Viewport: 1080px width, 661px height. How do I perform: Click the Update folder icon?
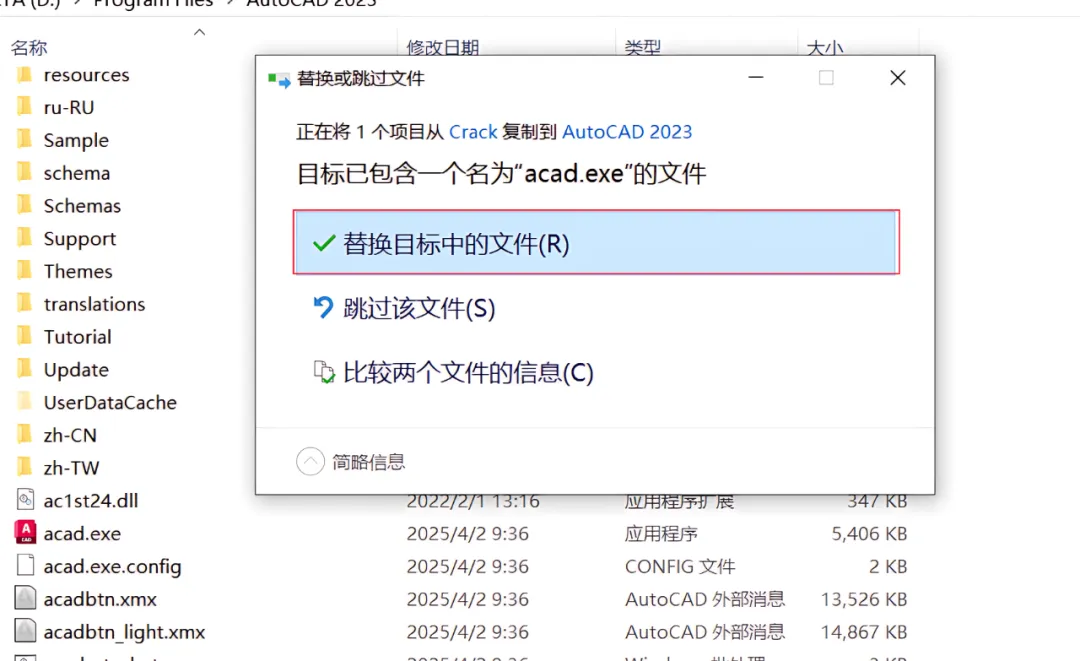[24, 368]
